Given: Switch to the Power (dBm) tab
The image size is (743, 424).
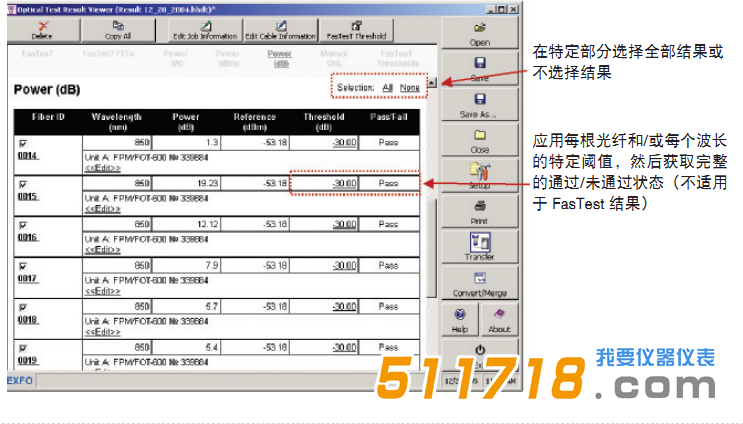Looking at the screenshot, I should pyautogui.click(x=227, y=58).
